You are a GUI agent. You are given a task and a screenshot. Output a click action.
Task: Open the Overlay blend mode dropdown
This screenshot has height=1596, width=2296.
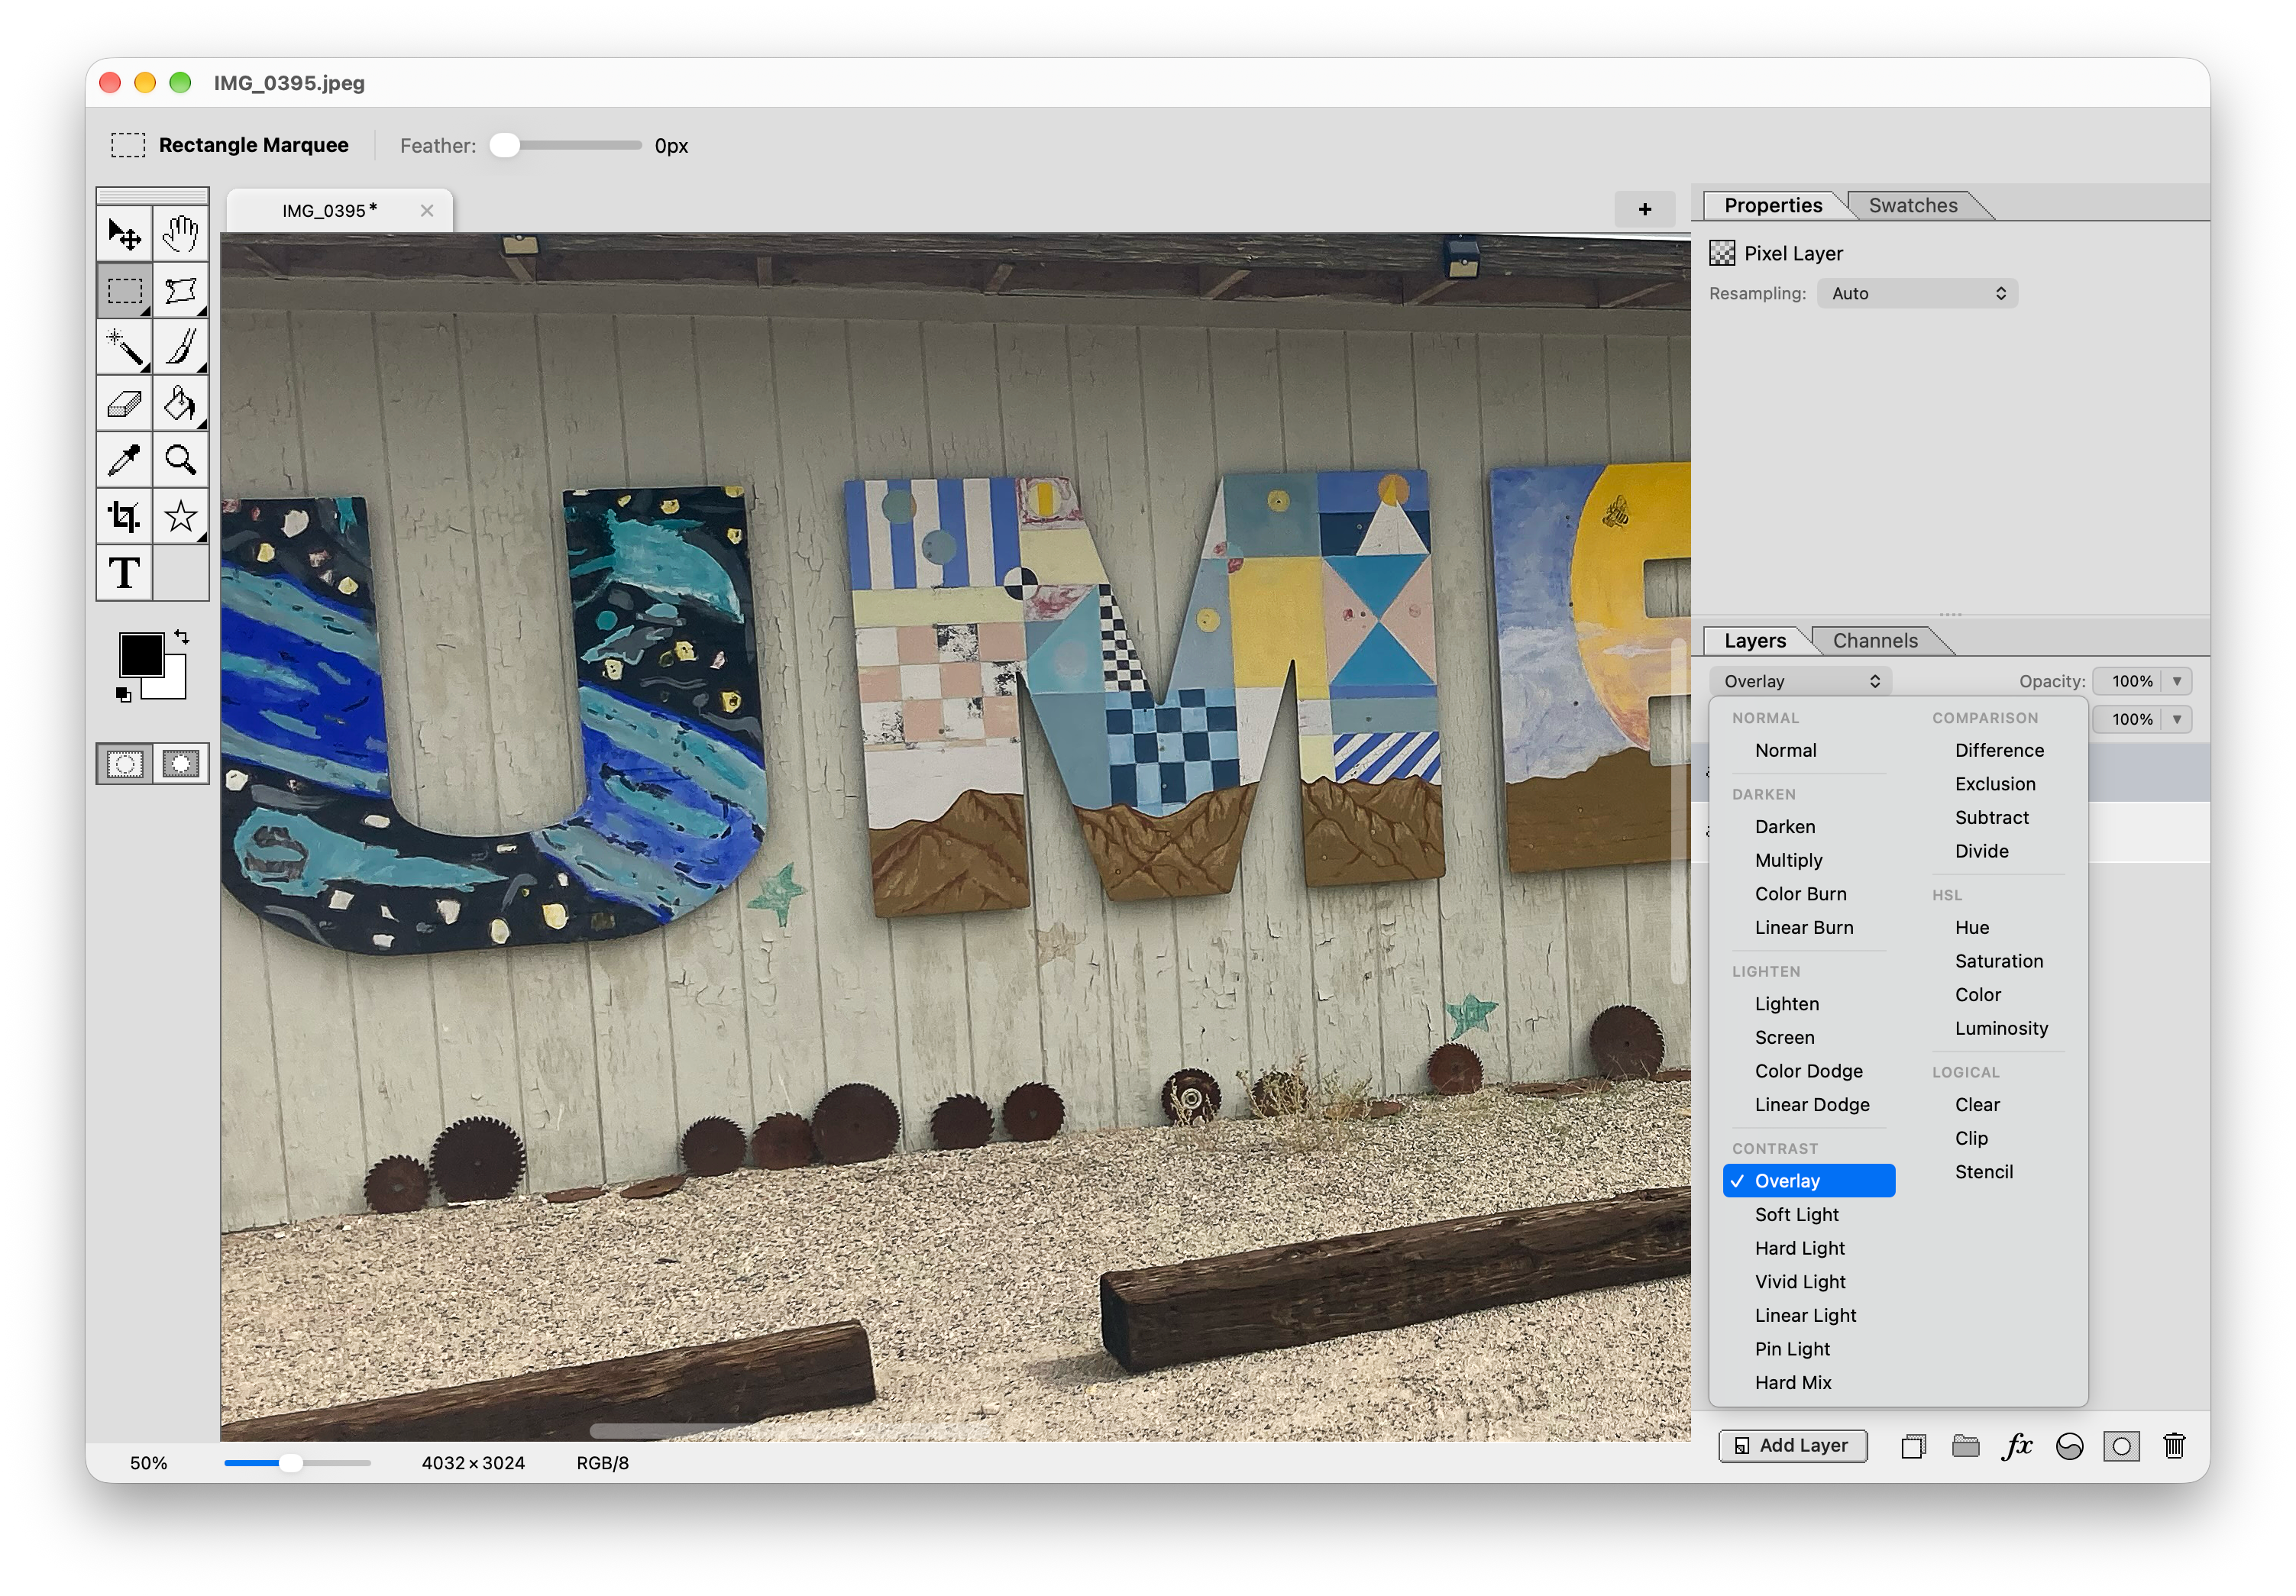[x=1800, y=681]
